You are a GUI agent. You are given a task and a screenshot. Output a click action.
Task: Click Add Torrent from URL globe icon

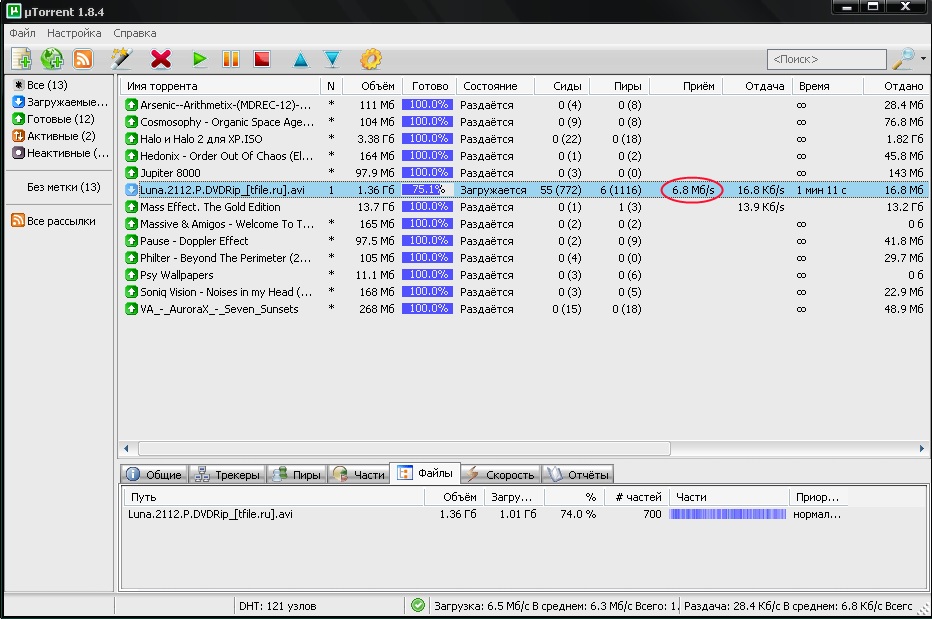click(x=52, y=59)
